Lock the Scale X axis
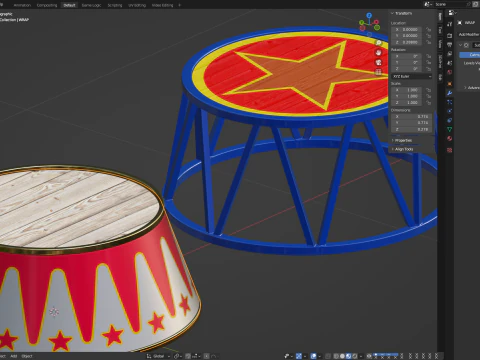This screenshot has height=360, width=480. (429, 90)
